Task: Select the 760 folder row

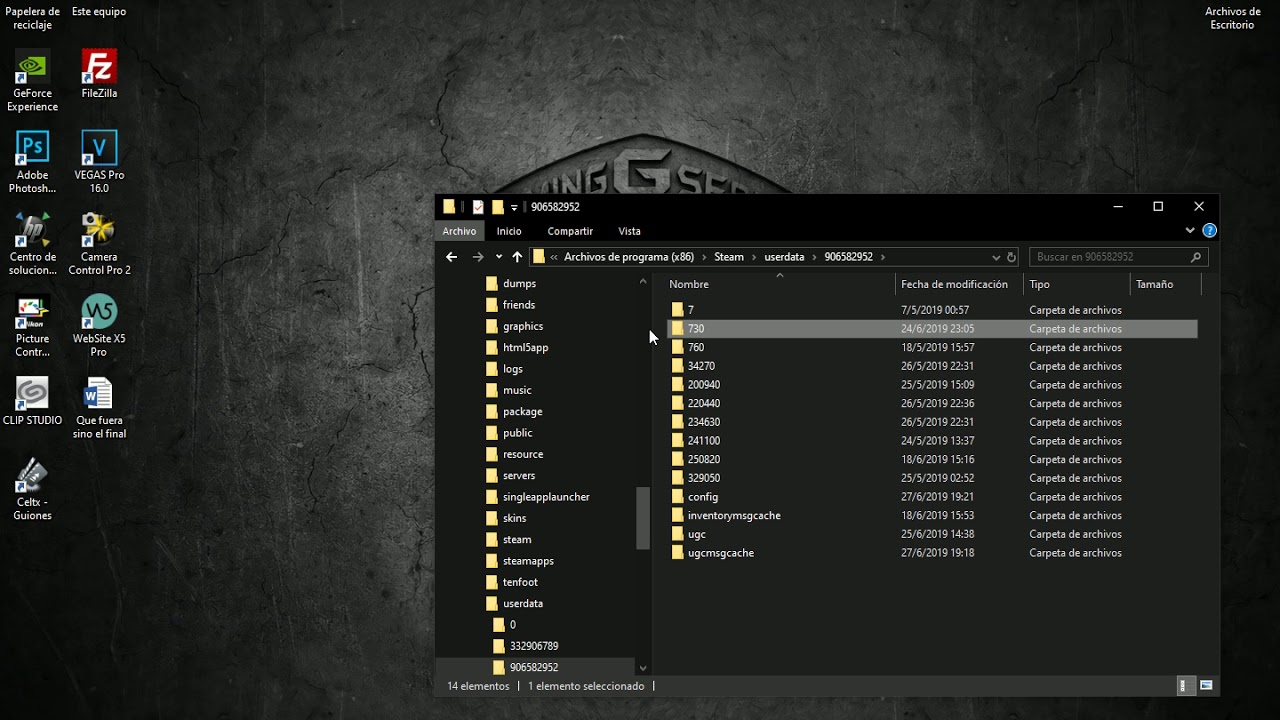Action: click(x=932, y=347)
